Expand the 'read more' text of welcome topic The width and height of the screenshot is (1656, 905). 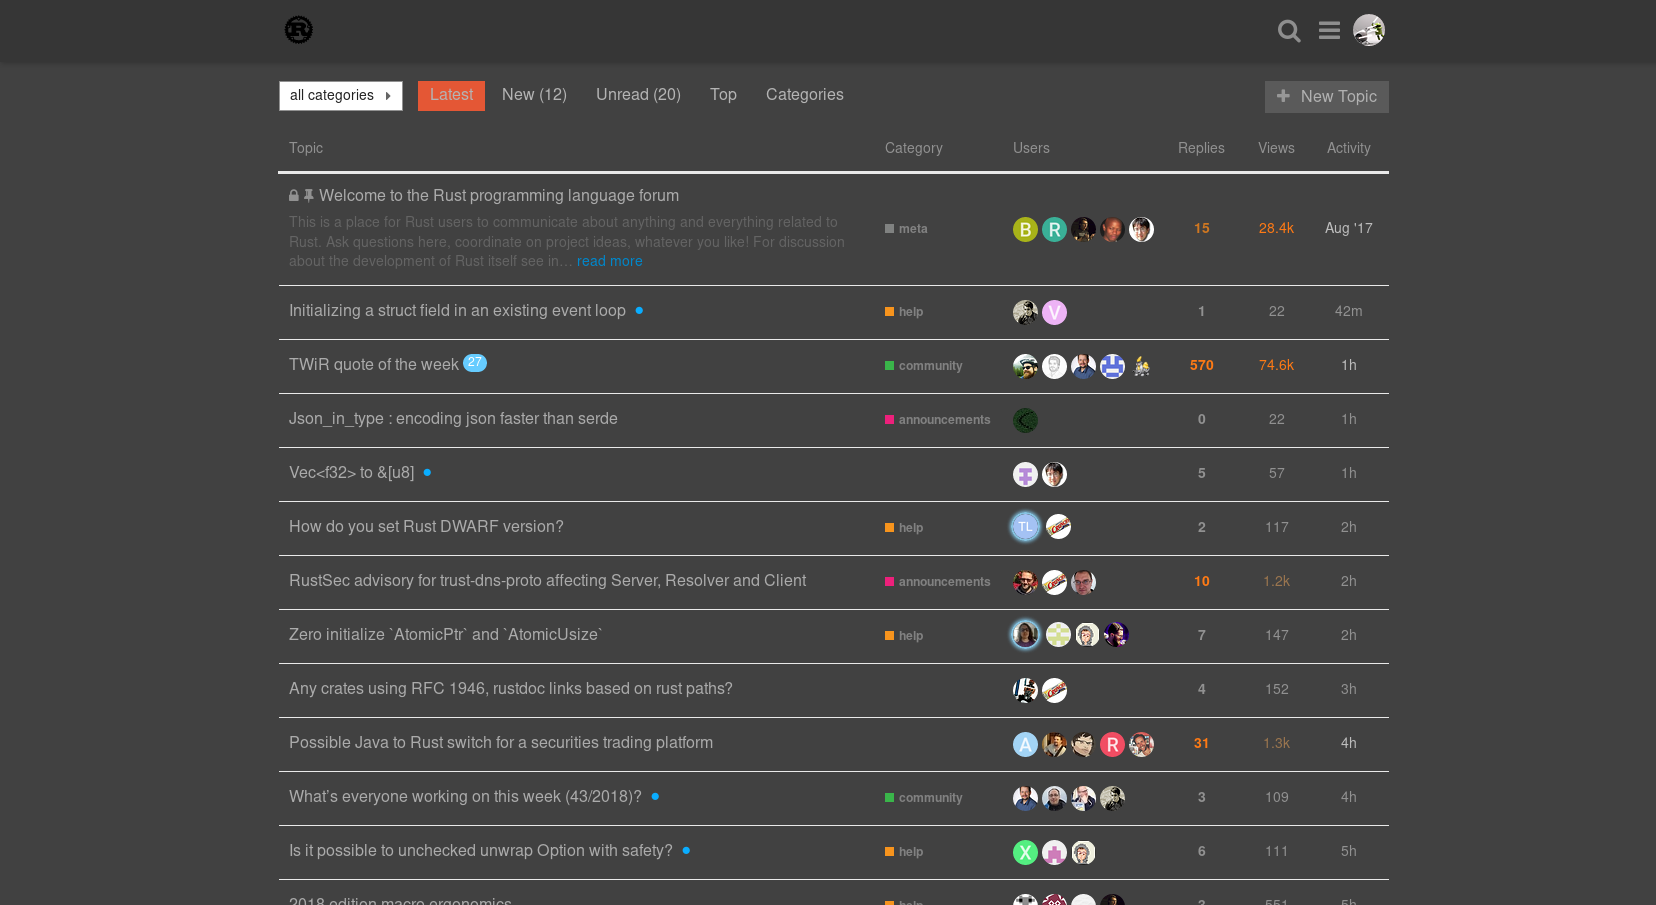tap(610, 261)
